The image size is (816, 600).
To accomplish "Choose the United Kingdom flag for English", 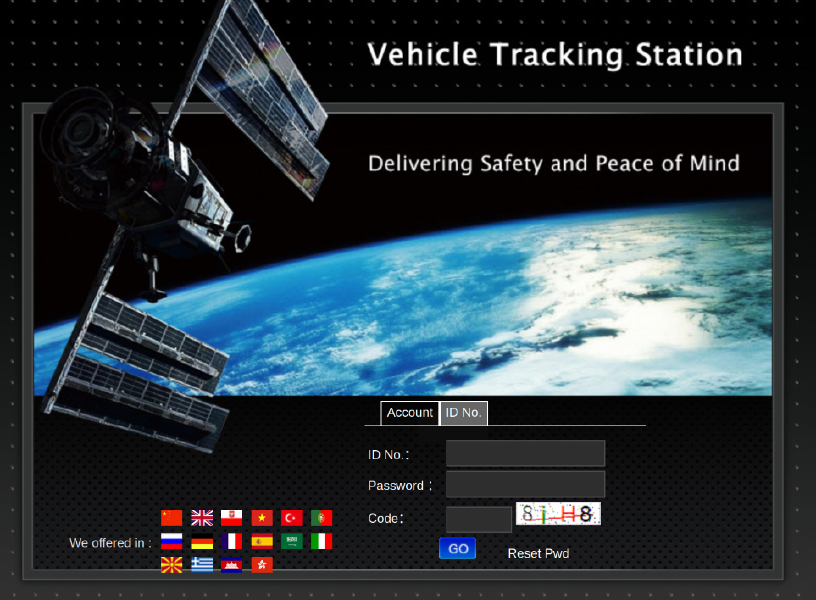I will (x=202, y=518).
